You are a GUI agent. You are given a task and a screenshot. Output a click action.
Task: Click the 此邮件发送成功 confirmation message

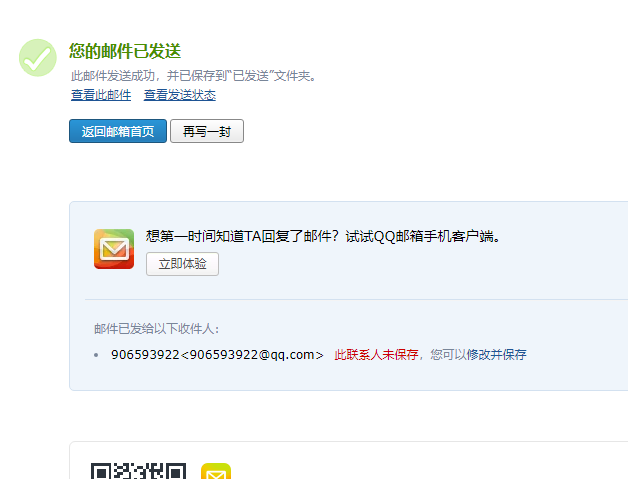click(193, 76)
